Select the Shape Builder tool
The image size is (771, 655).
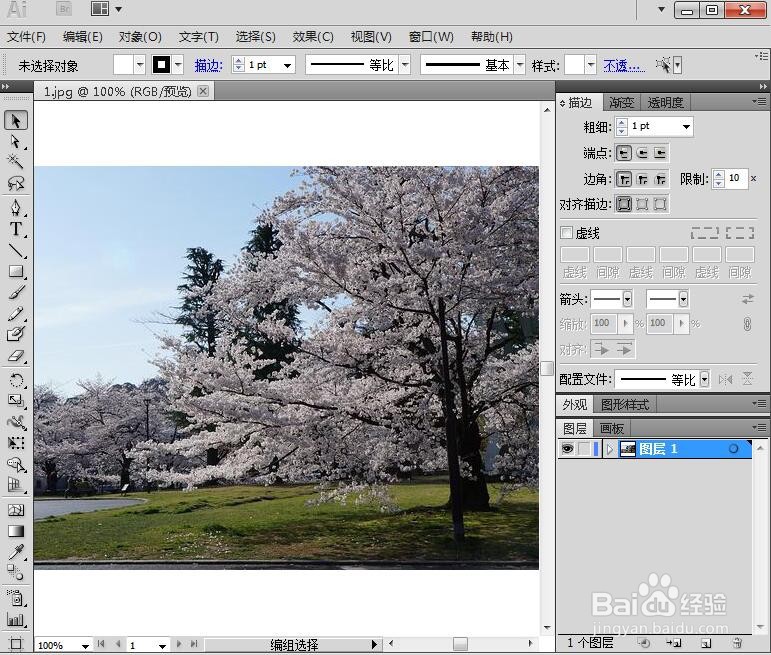(x=16, y=464)
